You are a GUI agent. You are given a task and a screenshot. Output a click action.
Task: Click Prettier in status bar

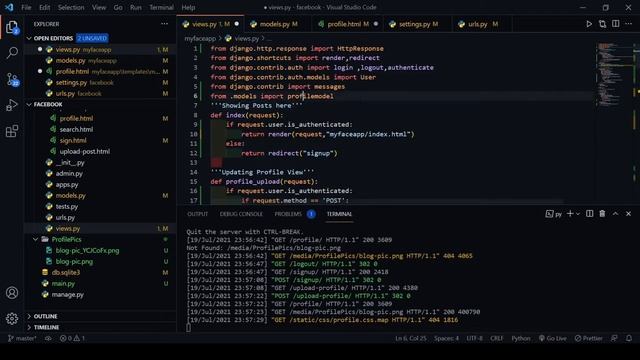click(x=589, y=338)
